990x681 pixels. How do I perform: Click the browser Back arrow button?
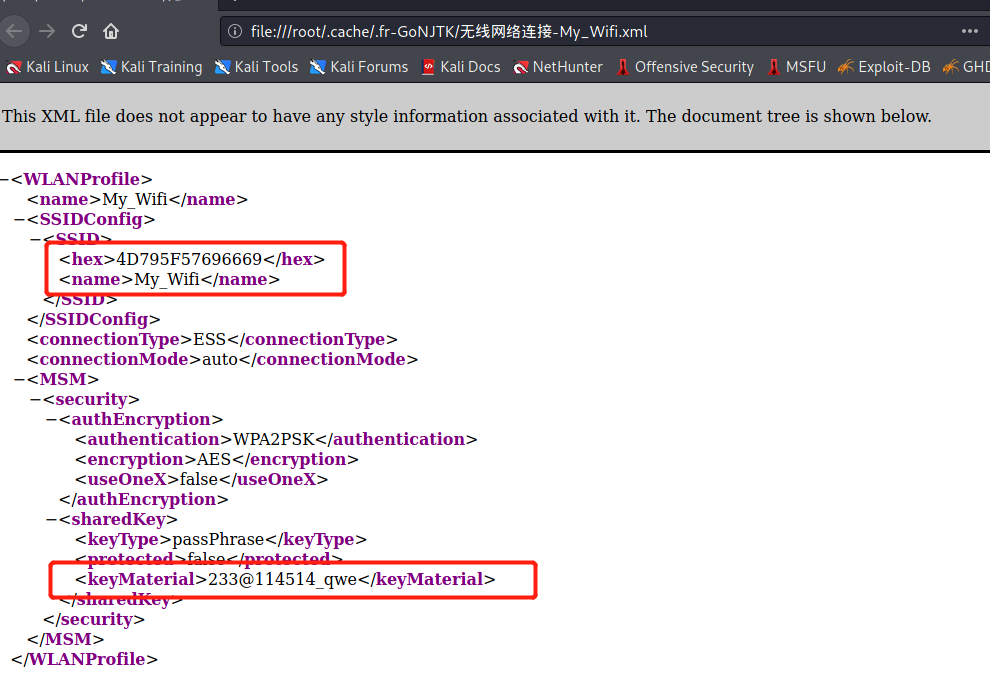pos(14,31)
